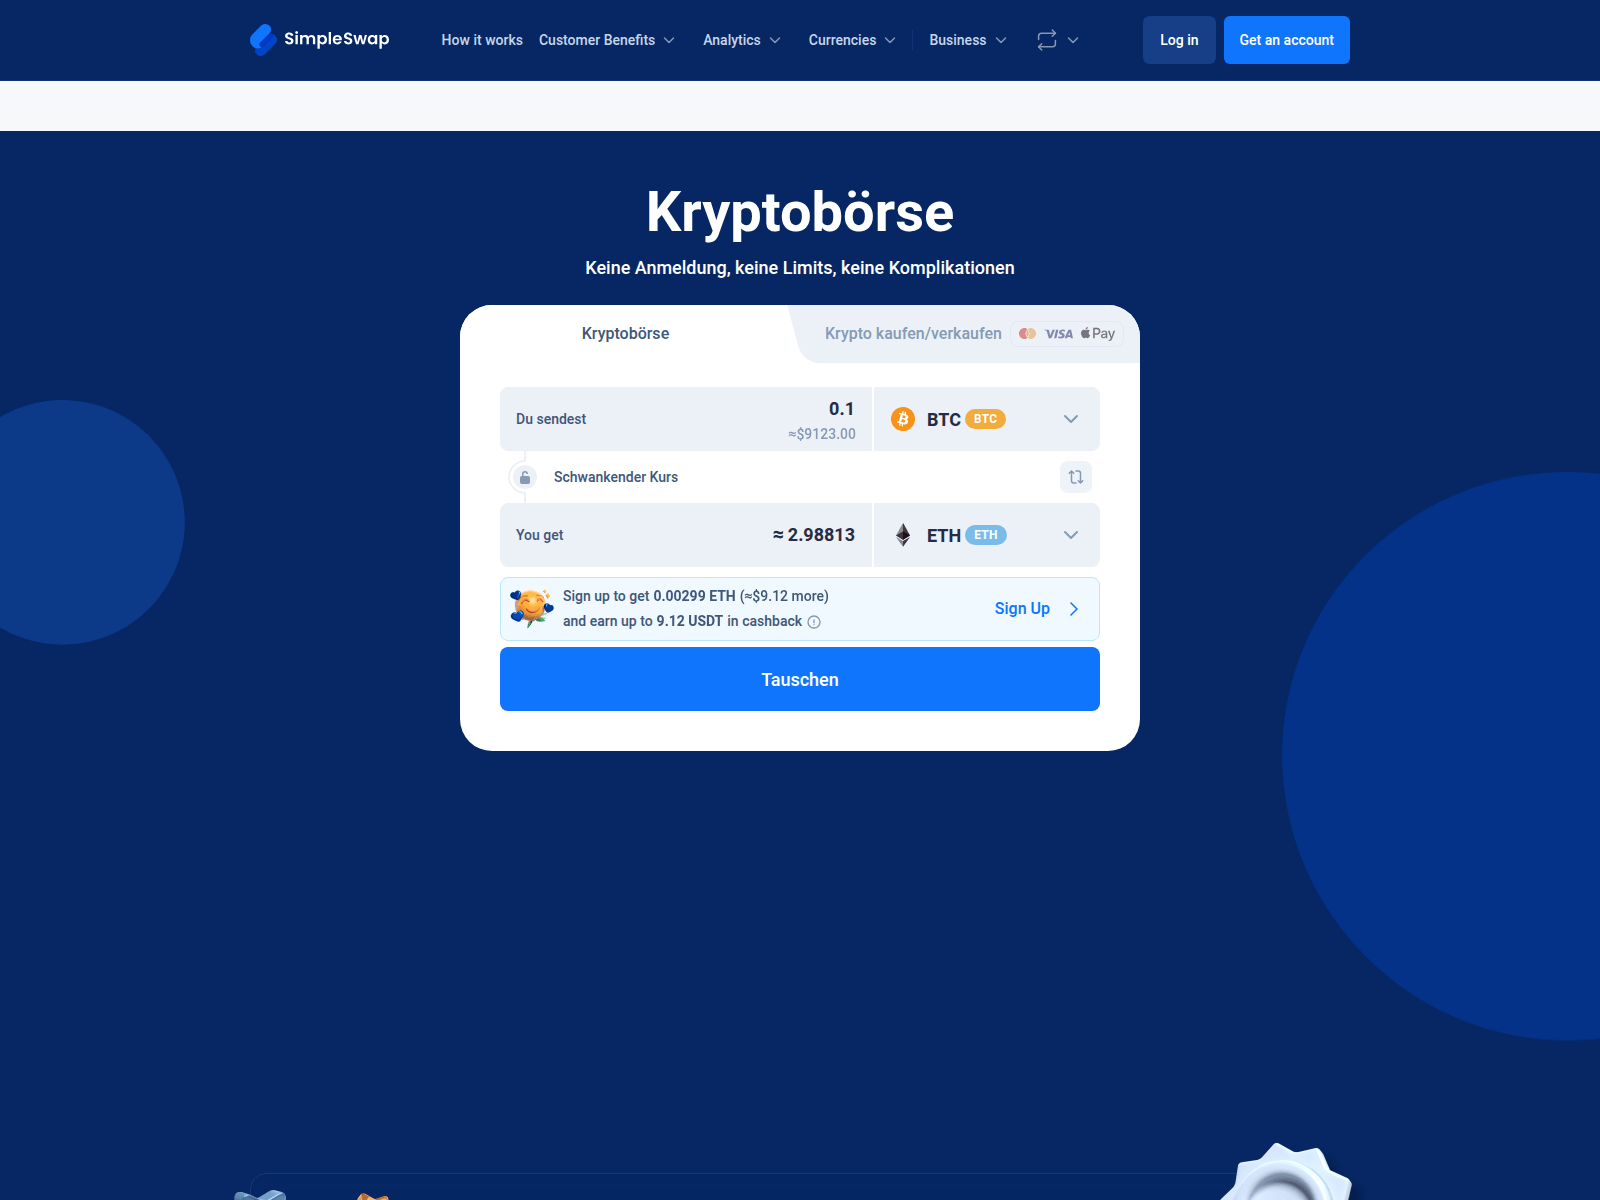This screenshot has height=1200, width=1600.
Task: Click the Schwankender Kurs label
Action: [x=616, y=477]
